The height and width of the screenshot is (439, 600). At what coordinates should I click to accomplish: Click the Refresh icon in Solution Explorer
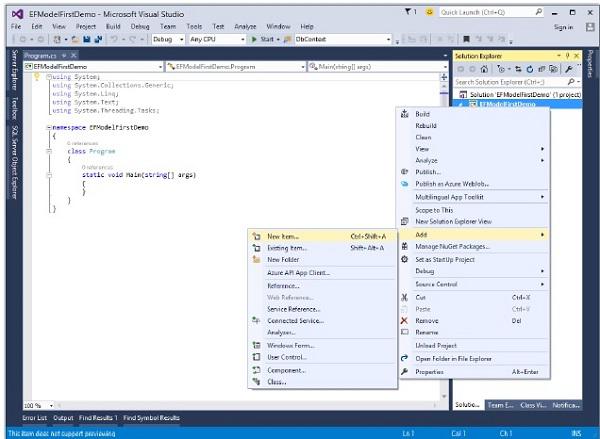[530, 69]
